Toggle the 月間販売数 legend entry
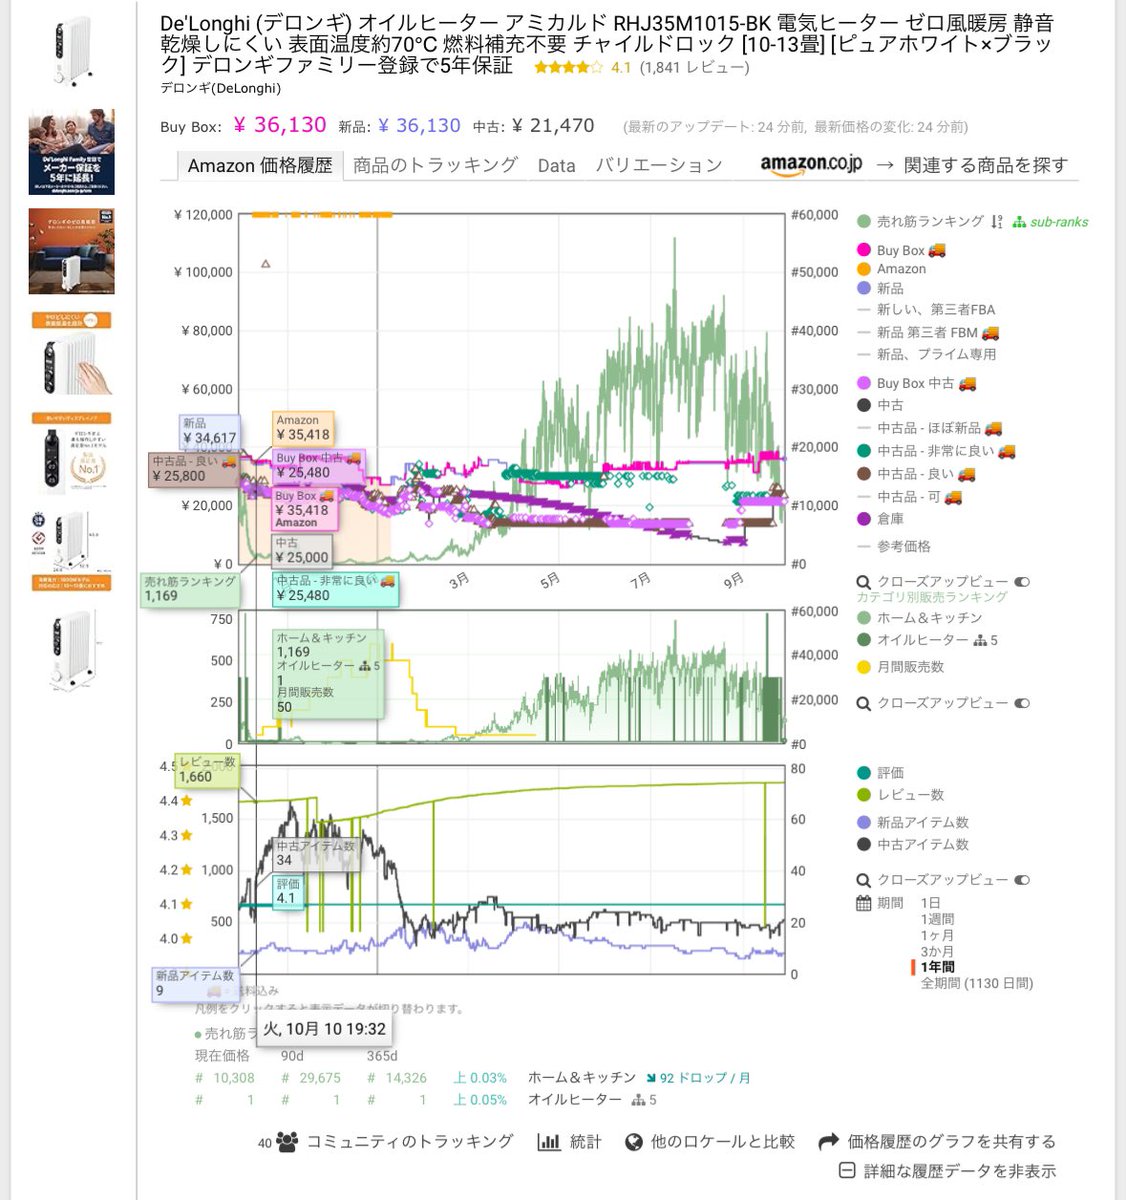 pos(900,667)
